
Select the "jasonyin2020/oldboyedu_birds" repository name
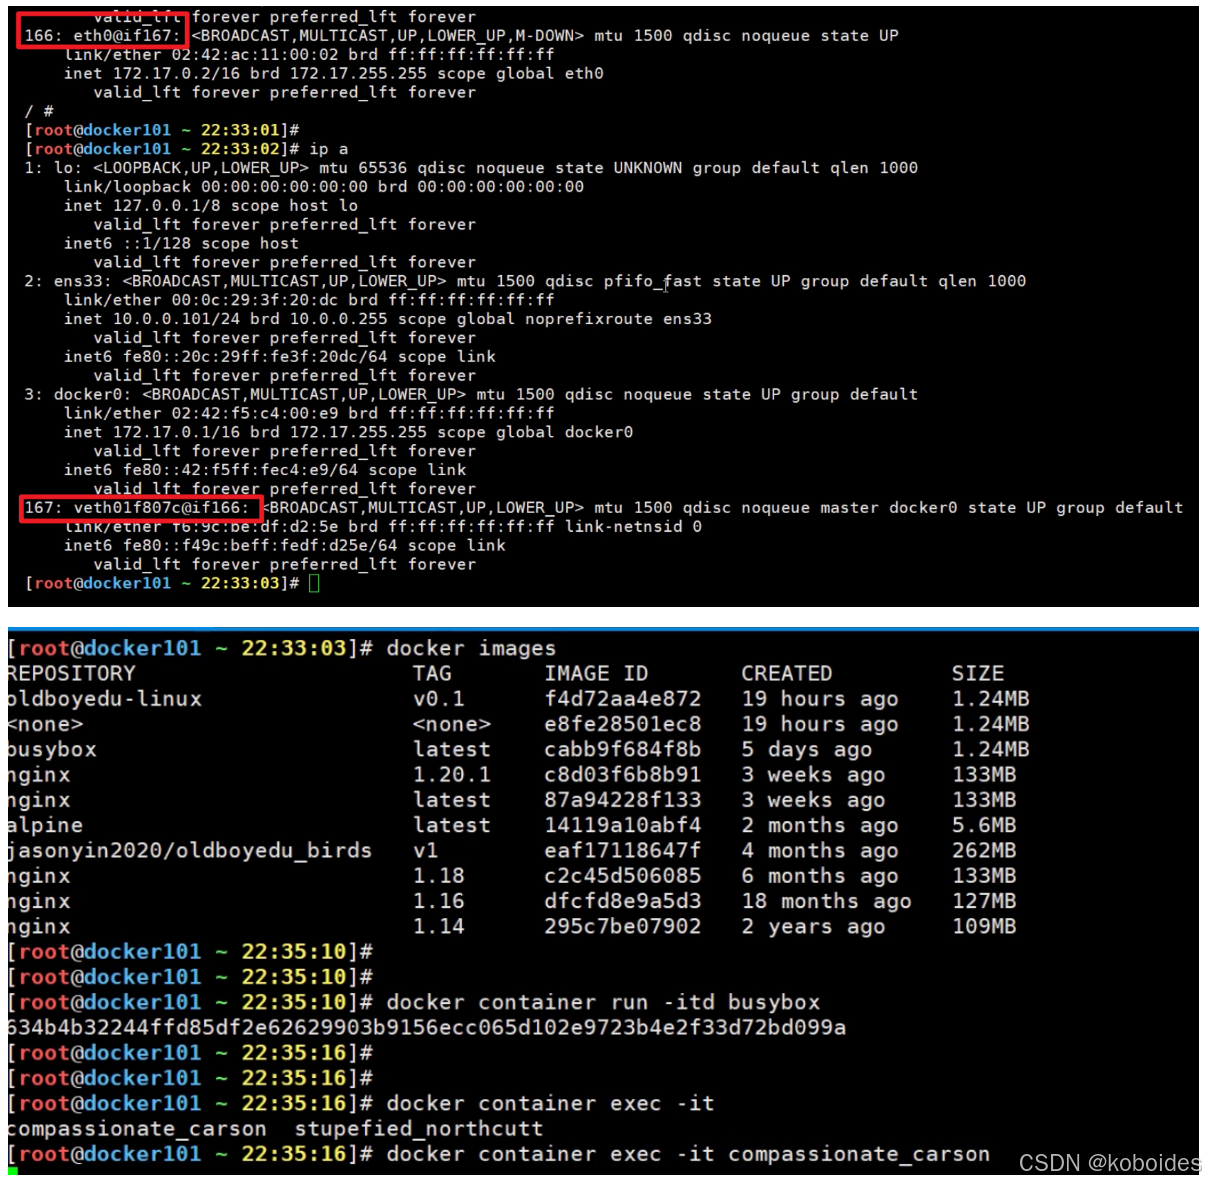189,851
